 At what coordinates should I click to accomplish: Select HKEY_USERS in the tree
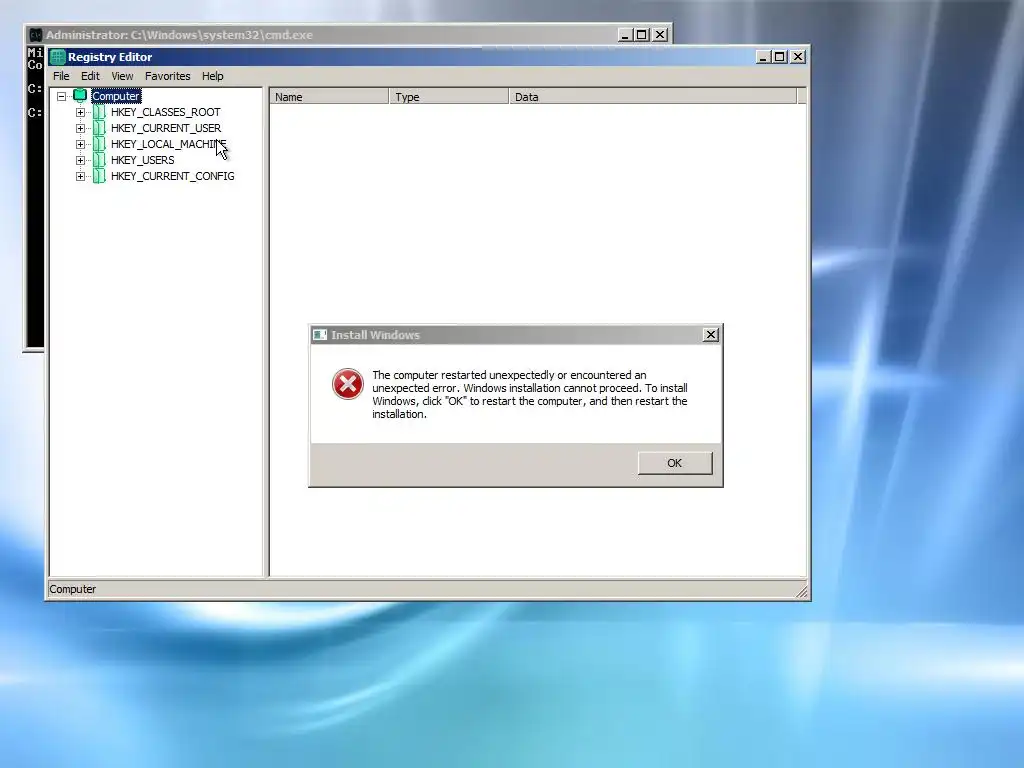pyautogui.click(x=142, y=160)
